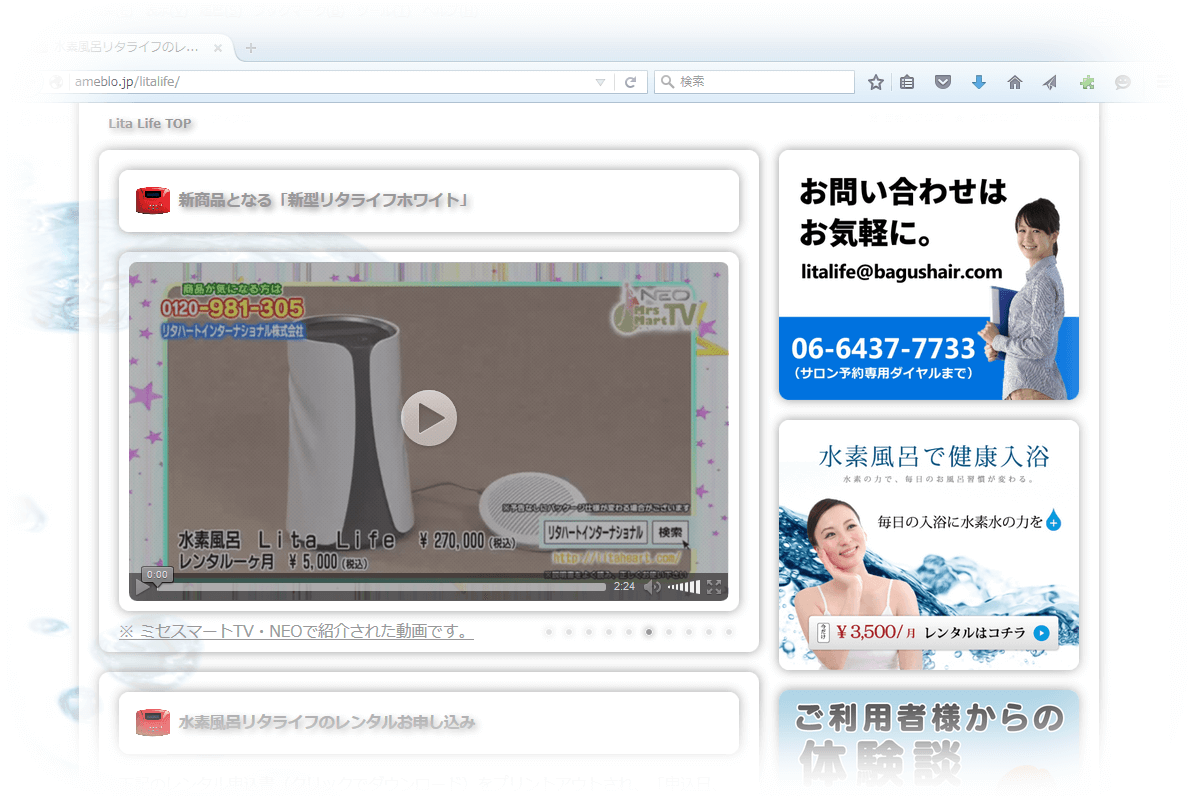Viewport: 1194px width, 796px height.
Task: Click the レンタルはコチラ button
Action: click(x=934, y=633)
